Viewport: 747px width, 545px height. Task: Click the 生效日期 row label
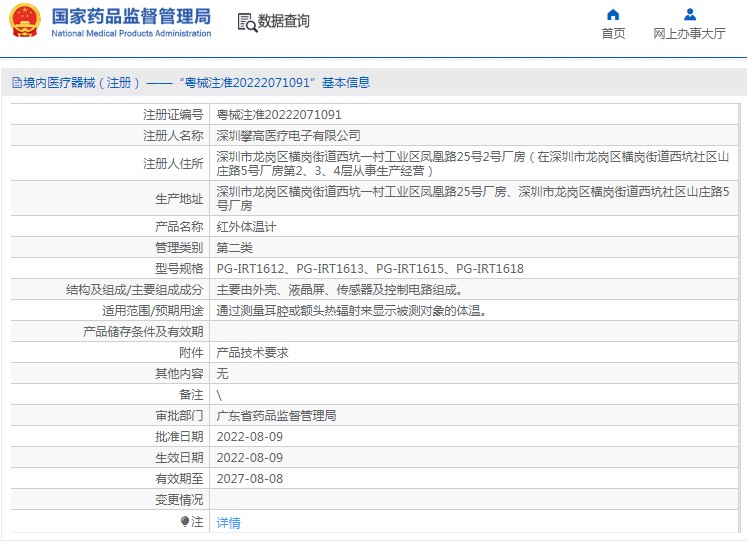pyautogui.click(x=179, y=457)
